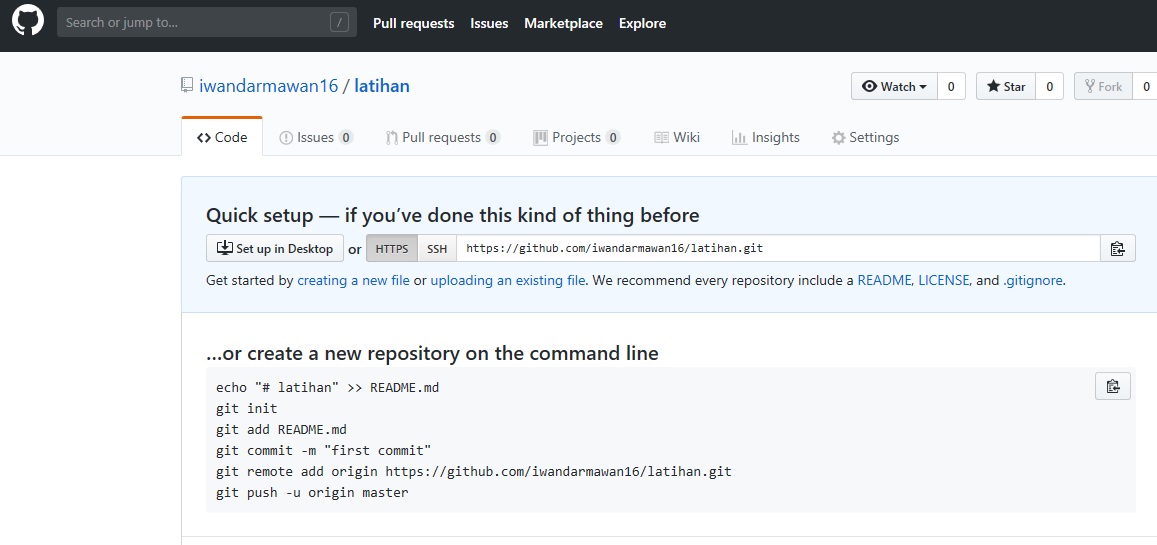Click Set up in Desktop button
The width and height of the screenshot is (1157, 545).
pyautogui.click(x=275, y=249)
